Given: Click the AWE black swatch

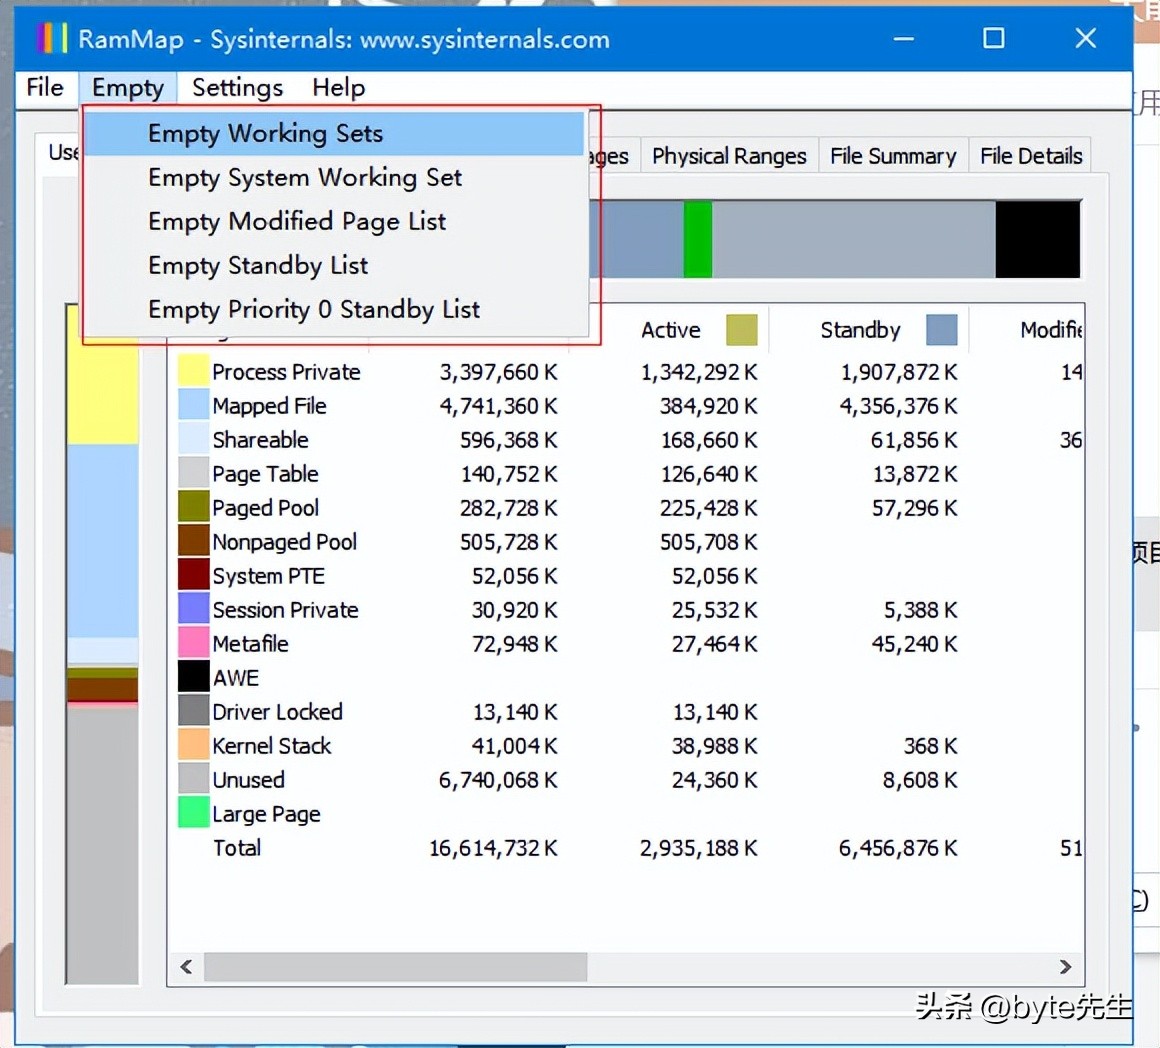Looking at the screenshot, I should (193, 677).
